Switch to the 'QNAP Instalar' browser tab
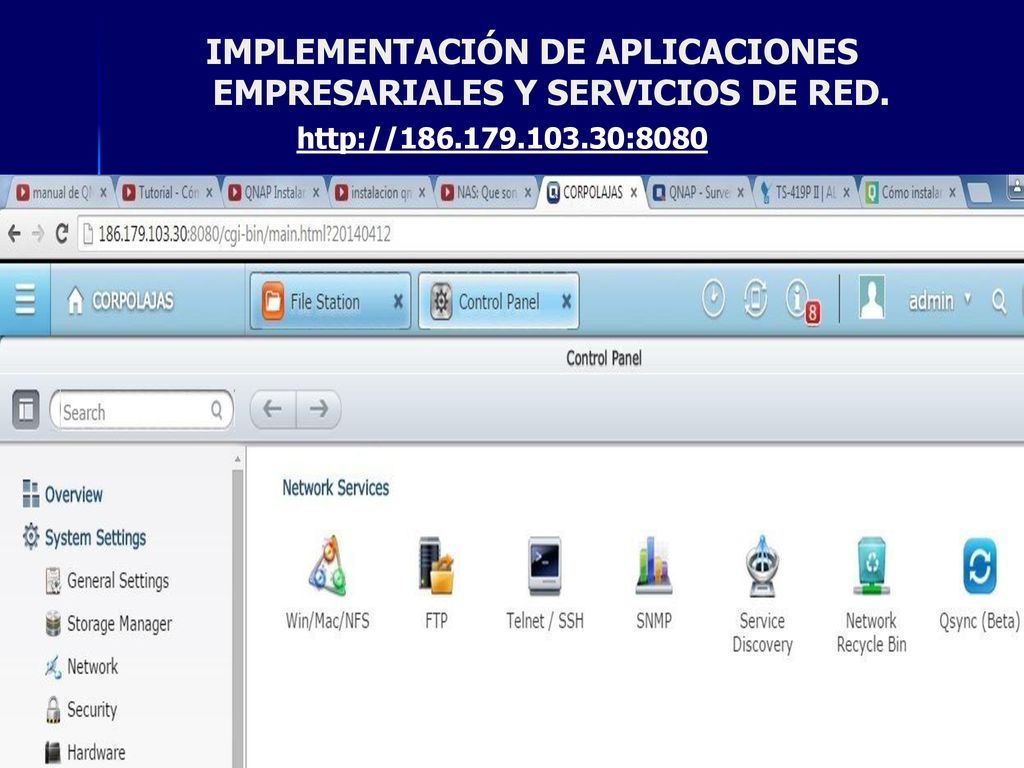 (x=273, y=193)
